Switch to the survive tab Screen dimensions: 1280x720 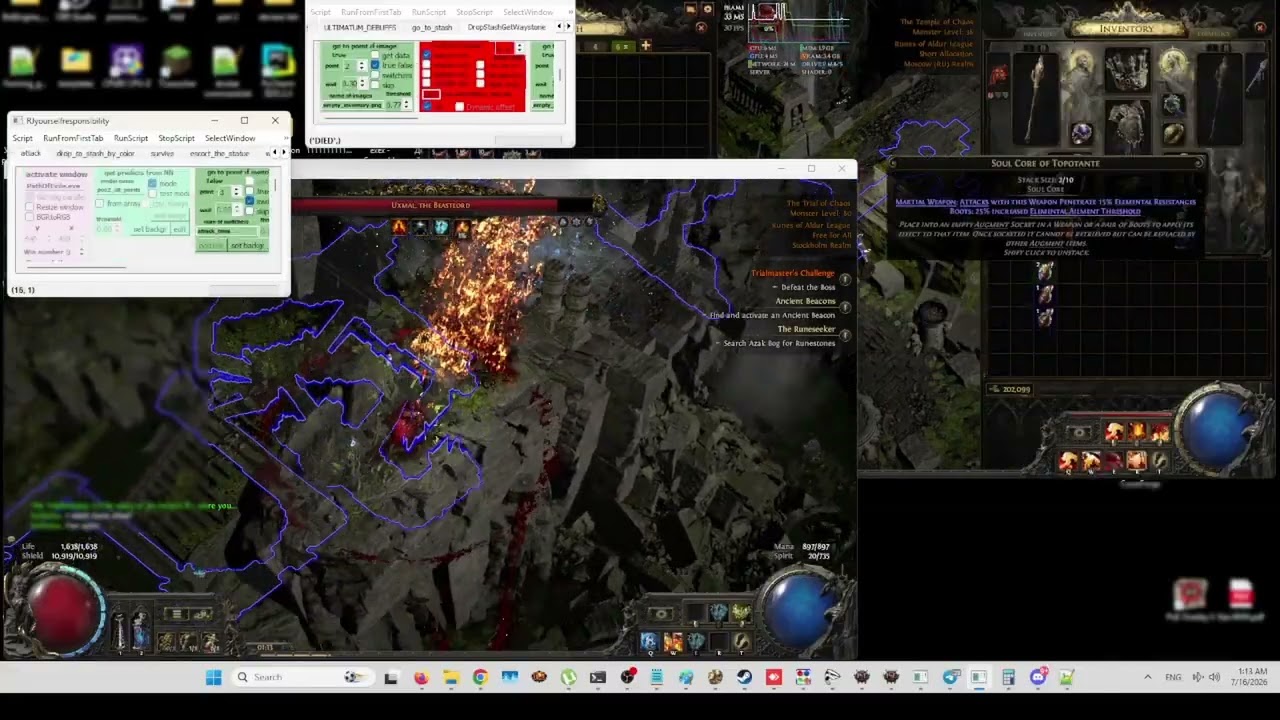(162, 154)
